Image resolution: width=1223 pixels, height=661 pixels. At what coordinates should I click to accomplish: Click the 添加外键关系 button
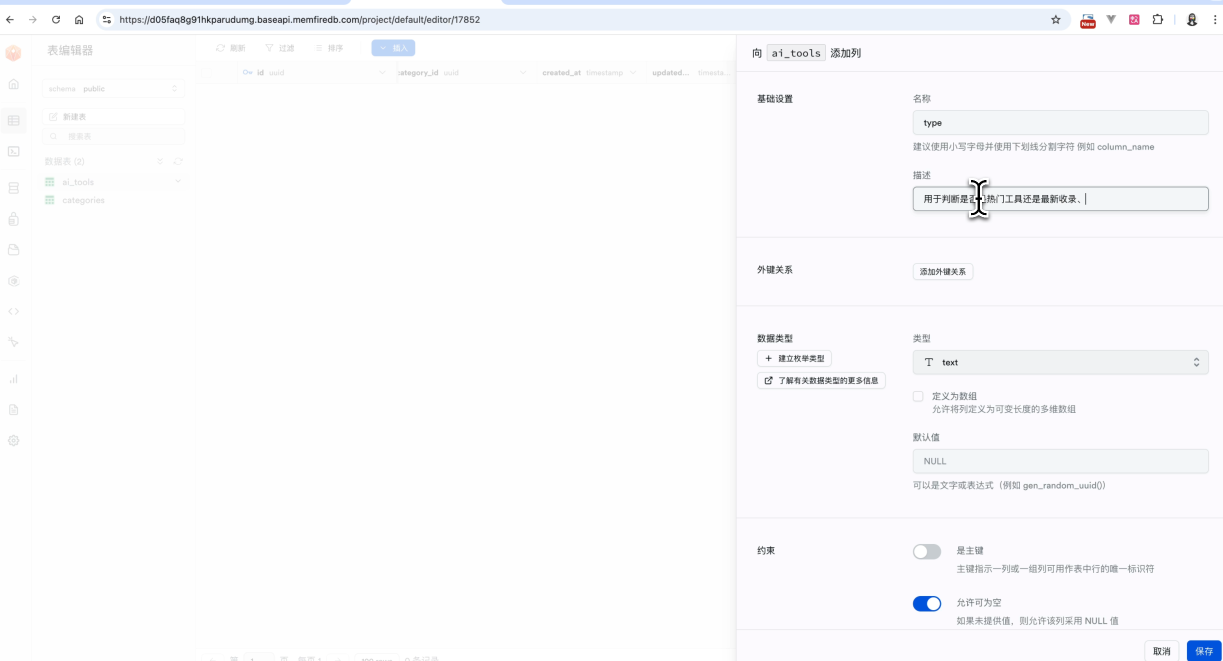(942, 272)
